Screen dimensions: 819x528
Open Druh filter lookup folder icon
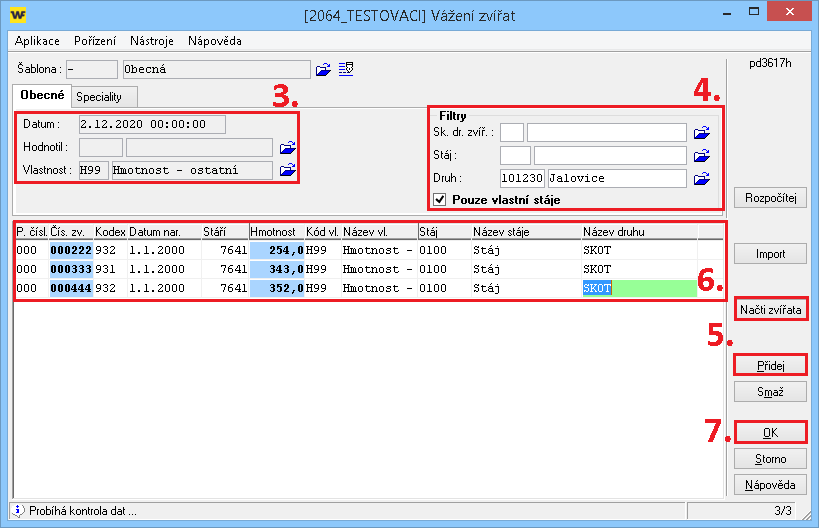[702, 178]
